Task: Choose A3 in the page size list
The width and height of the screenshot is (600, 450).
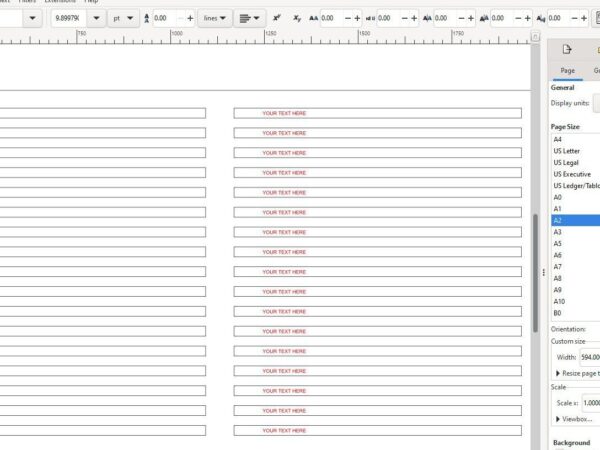Action: pyautogui.click(x=558, y=232)
